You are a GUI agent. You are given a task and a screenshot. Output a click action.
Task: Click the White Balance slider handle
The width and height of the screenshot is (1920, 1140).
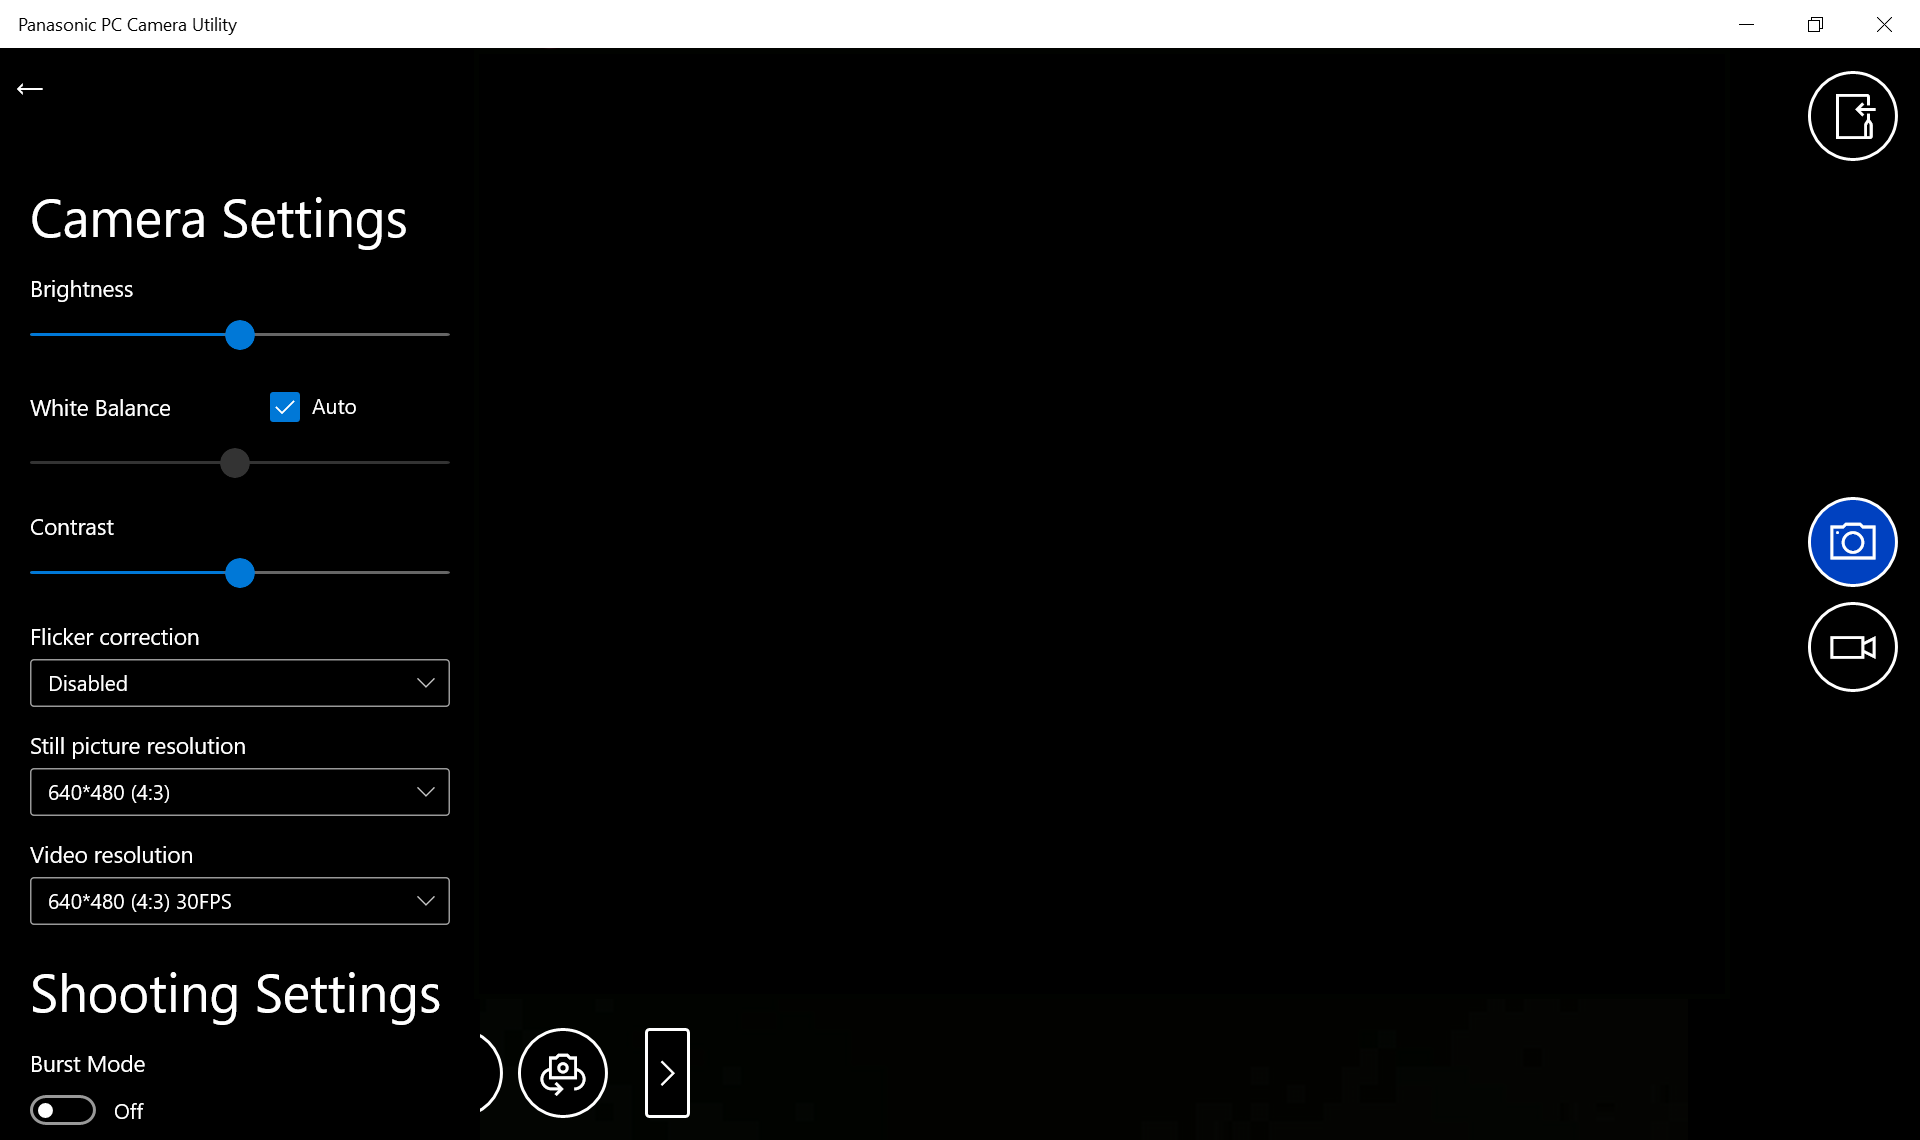[235, 463]
